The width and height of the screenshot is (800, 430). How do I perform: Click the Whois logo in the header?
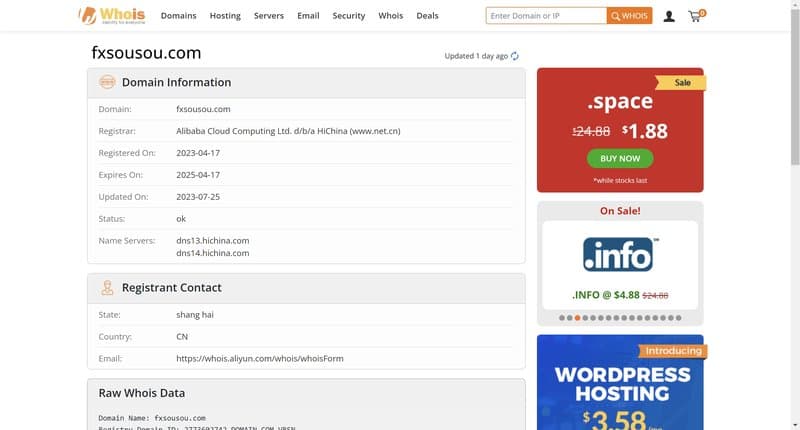tap(112, 15)
